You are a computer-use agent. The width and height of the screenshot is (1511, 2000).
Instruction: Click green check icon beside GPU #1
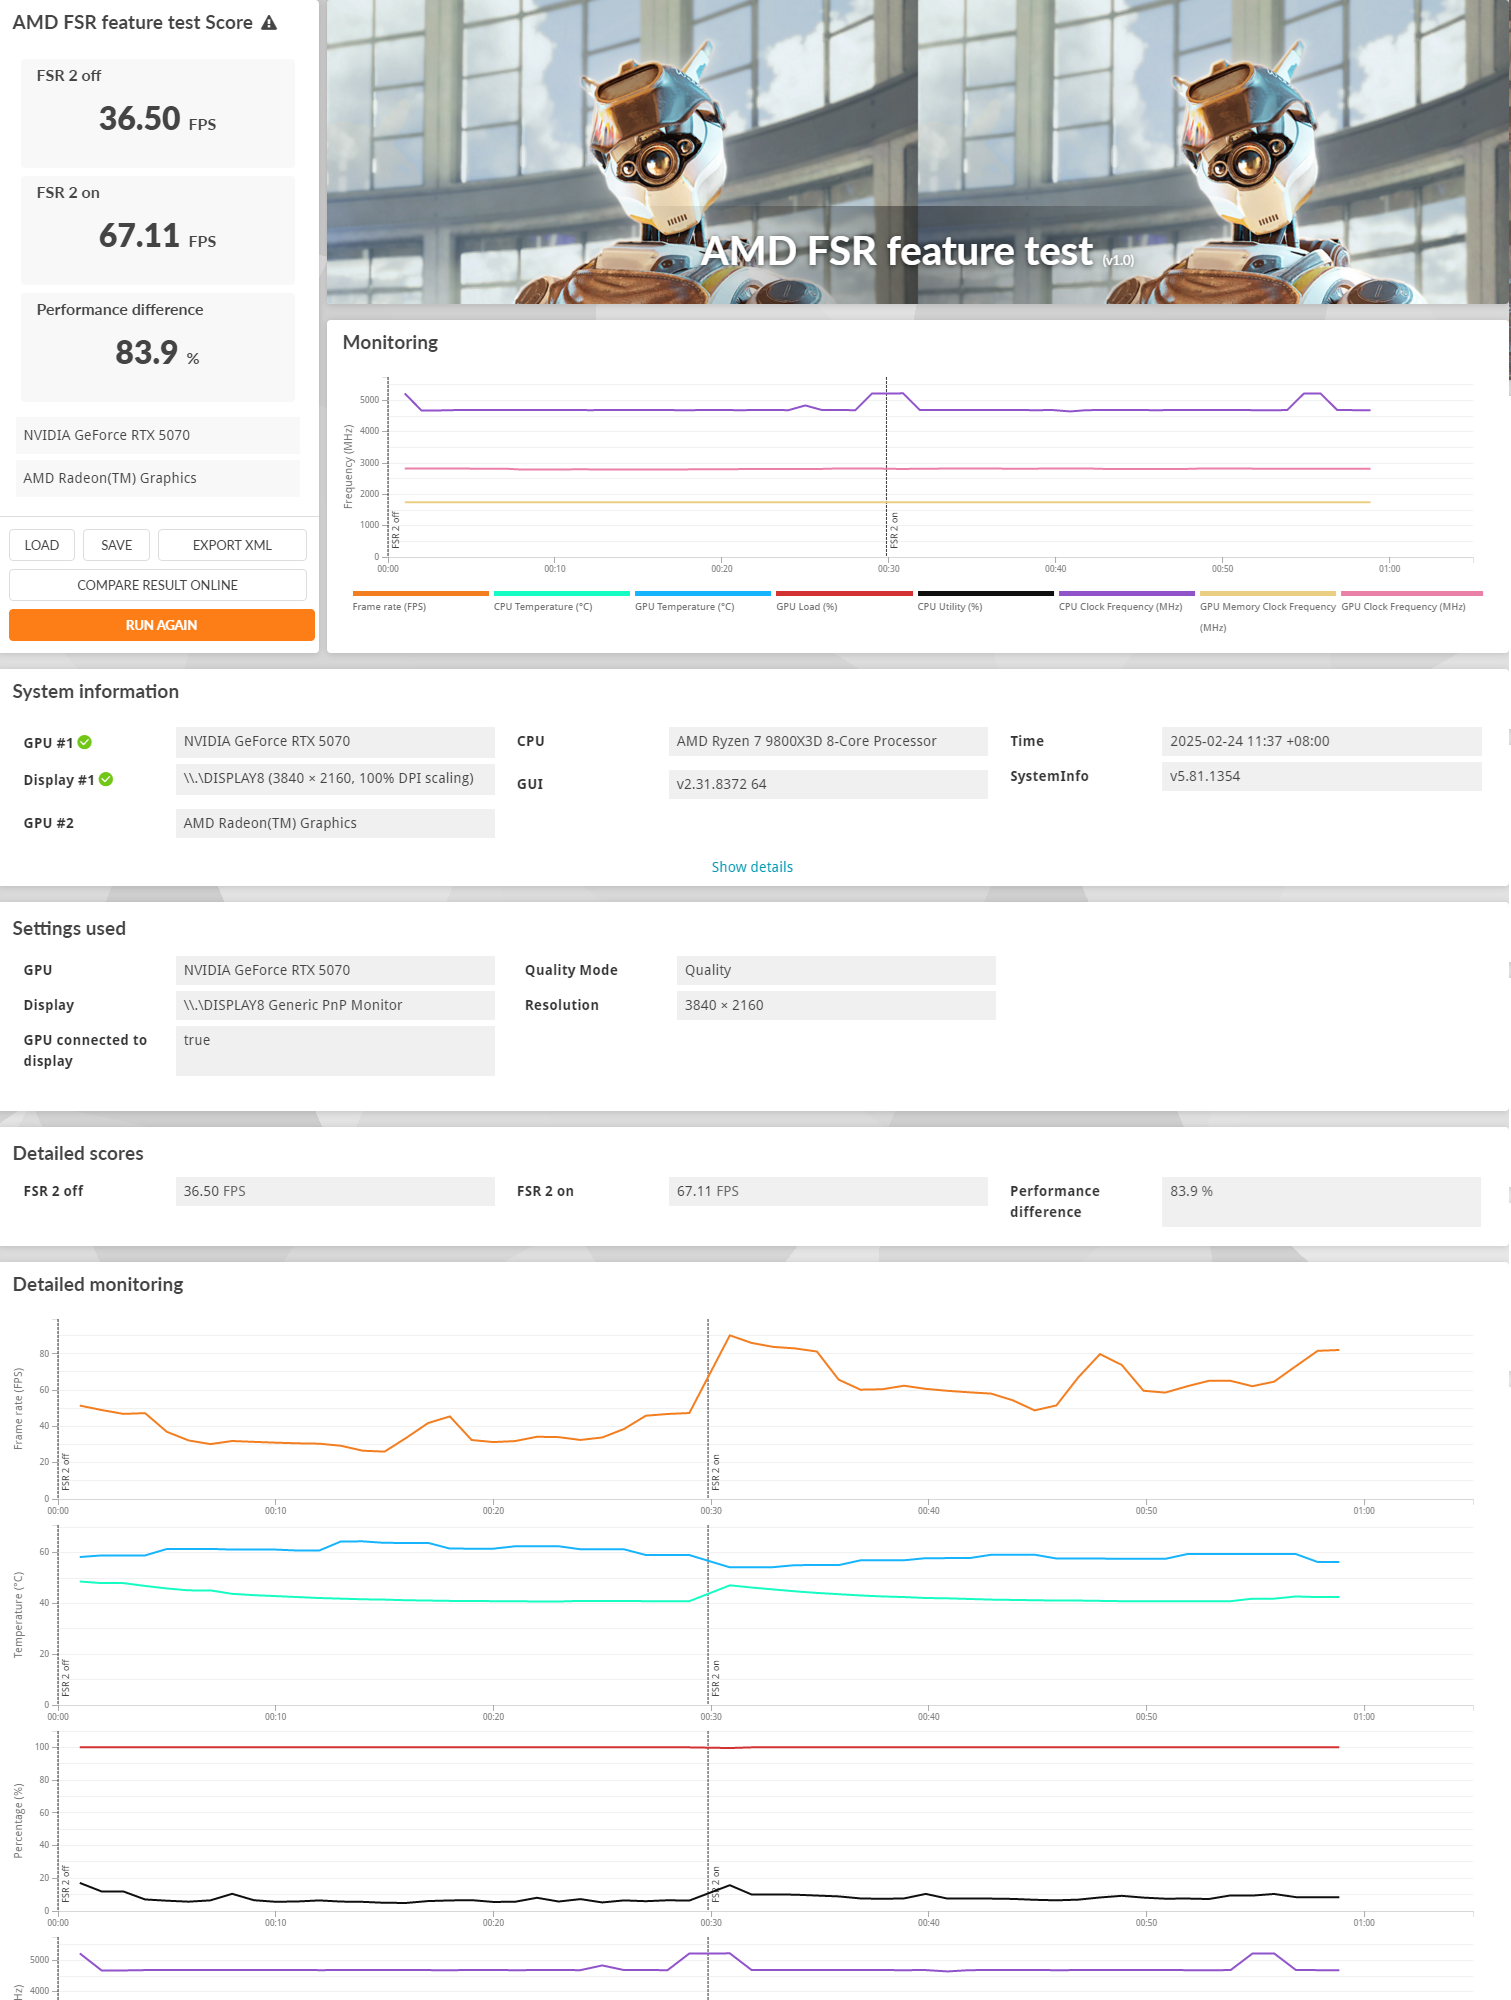click(x=85, y=742)
